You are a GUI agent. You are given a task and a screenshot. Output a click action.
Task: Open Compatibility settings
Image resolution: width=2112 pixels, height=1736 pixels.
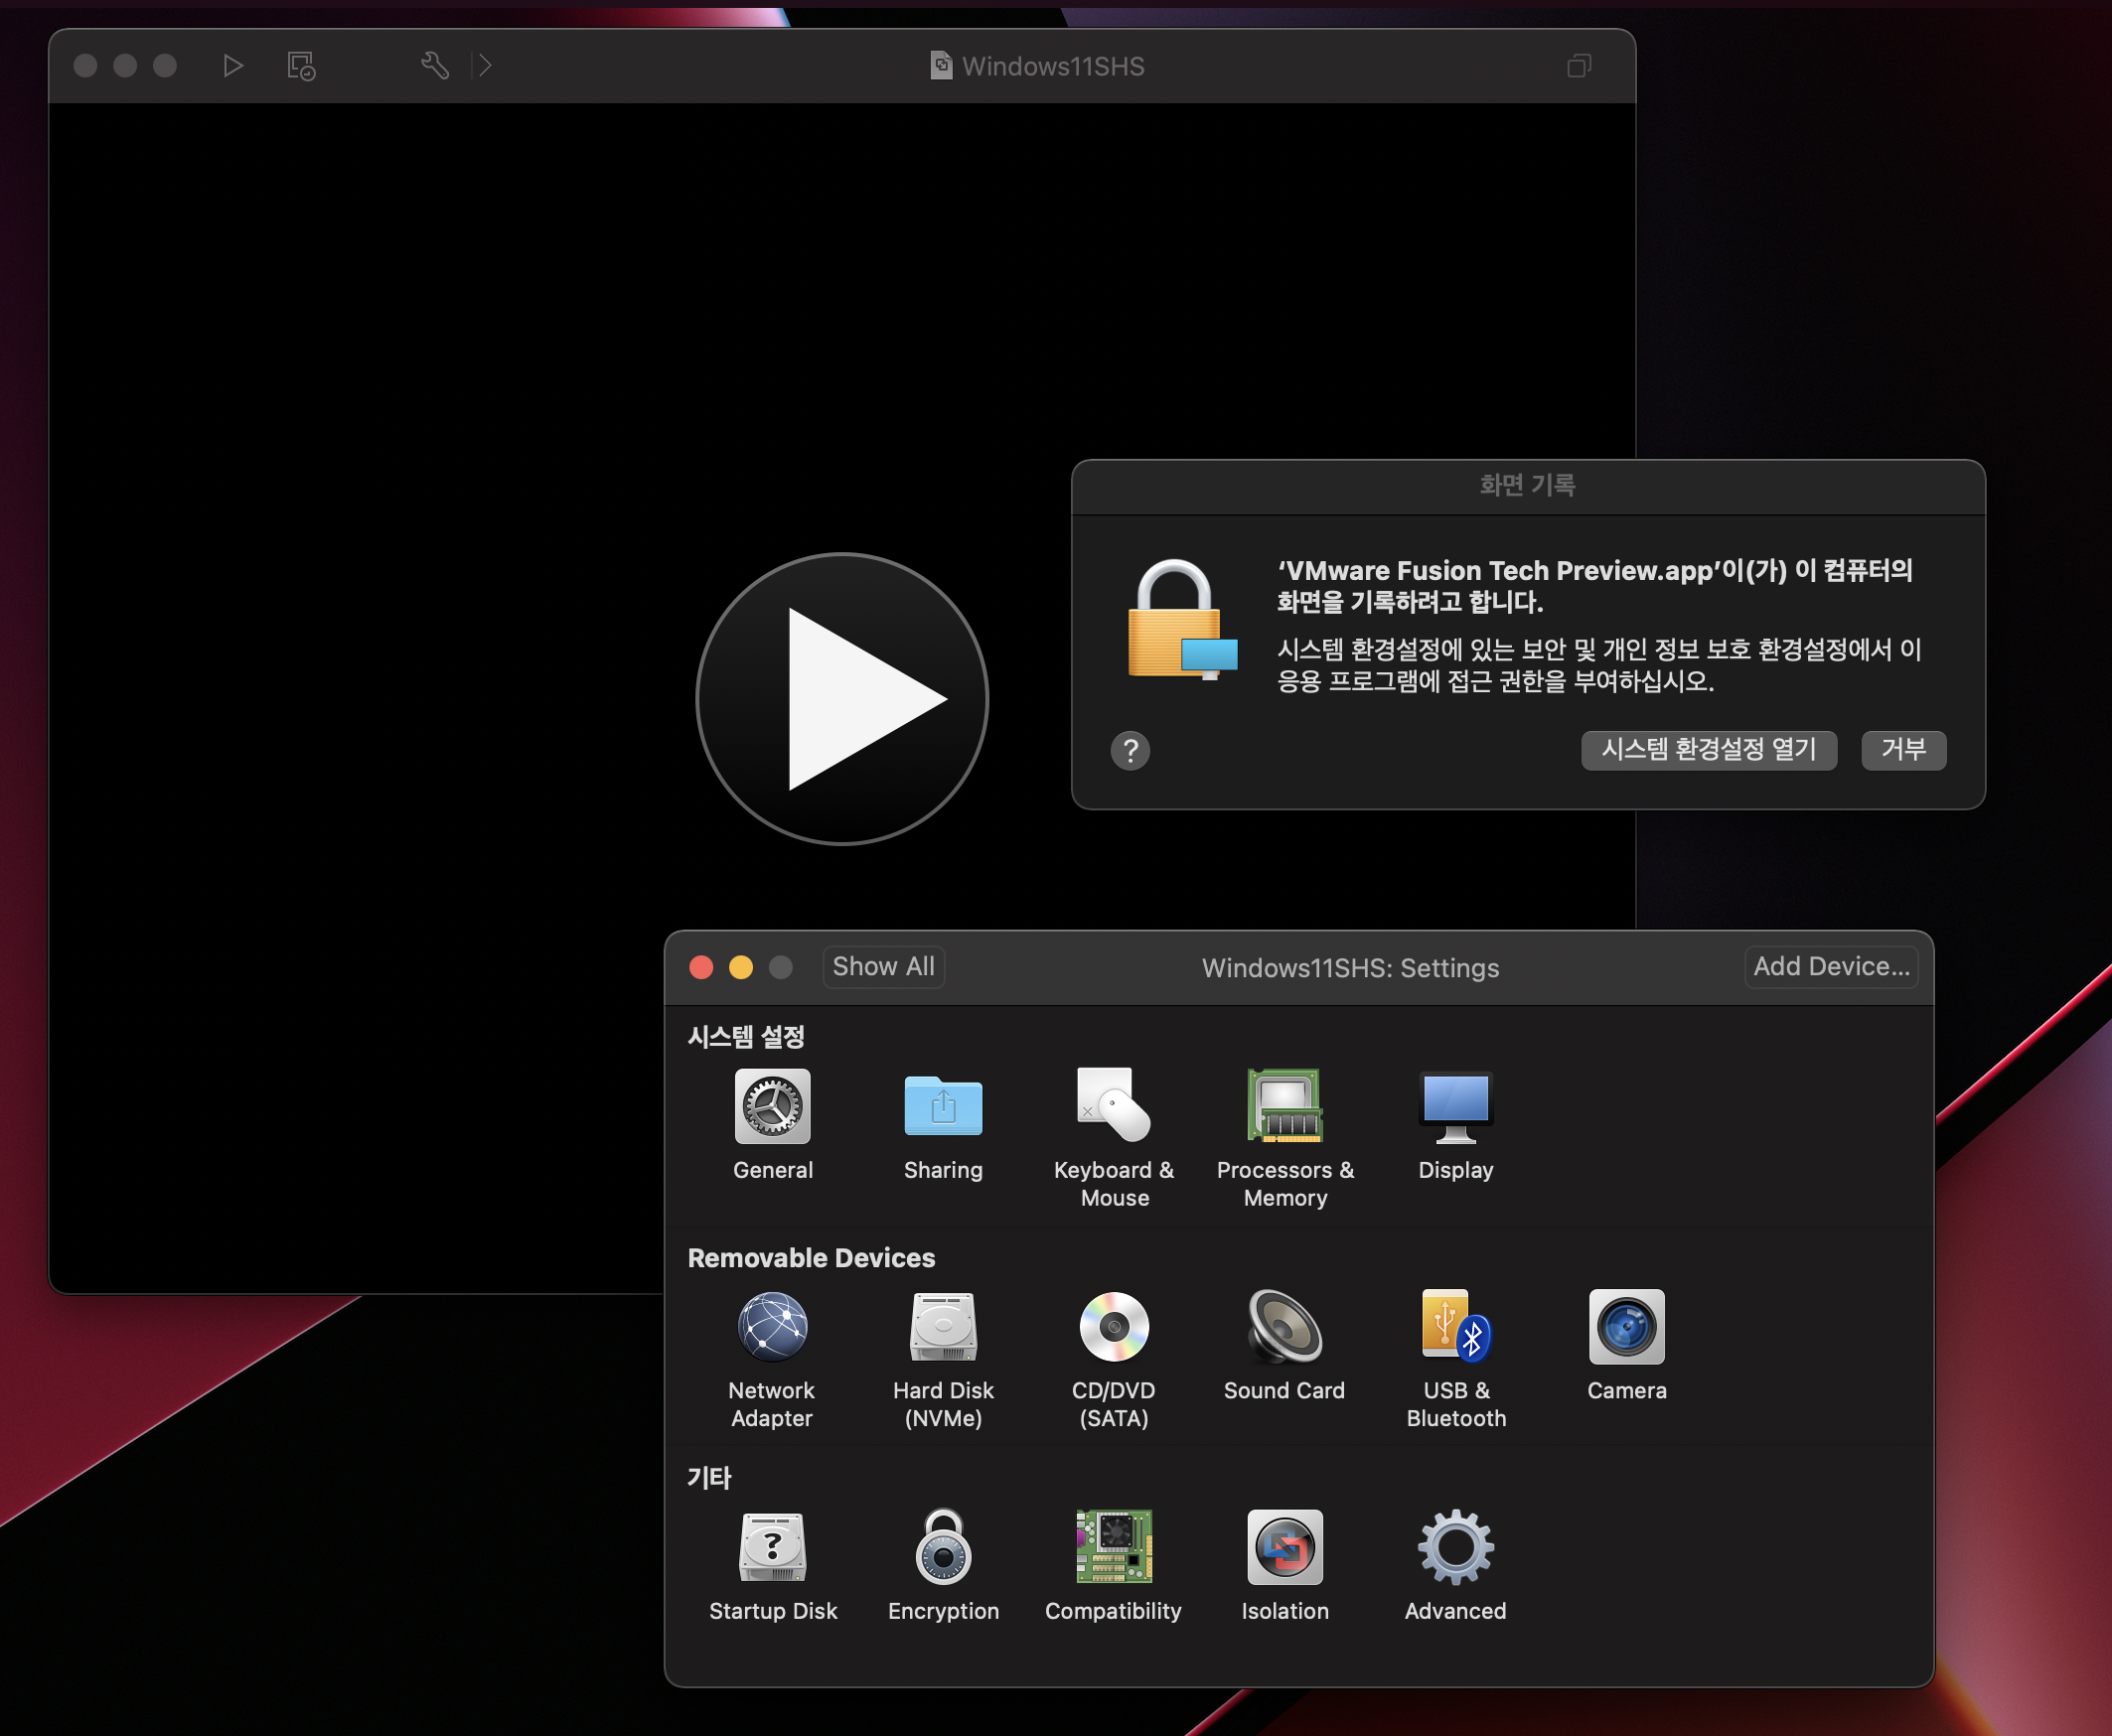point(1114,1548)
